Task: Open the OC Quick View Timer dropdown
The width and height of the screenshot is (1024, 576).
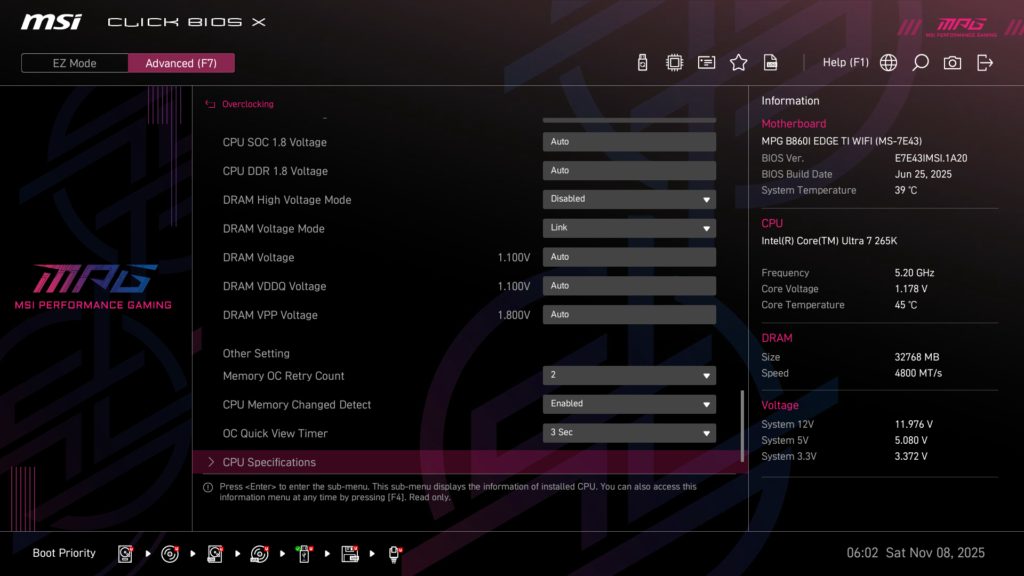Action: (628, 433)
